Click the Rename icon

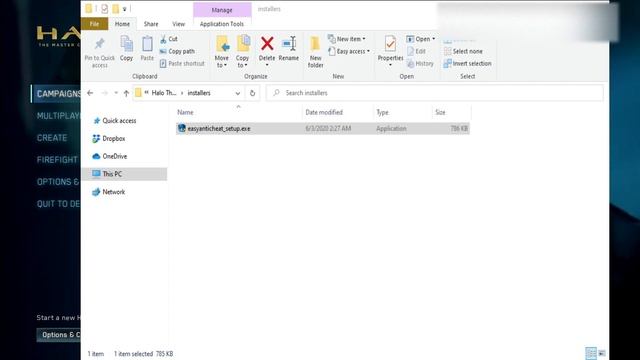[x=289, y=44]
